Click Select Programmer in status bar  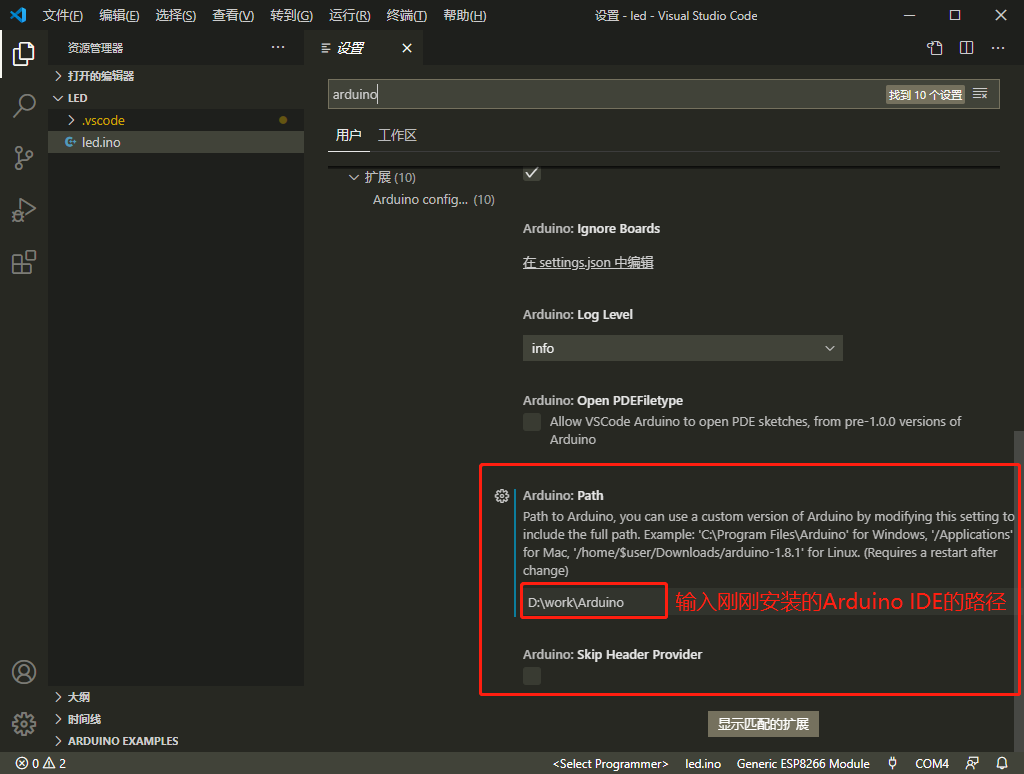[611, 763]
